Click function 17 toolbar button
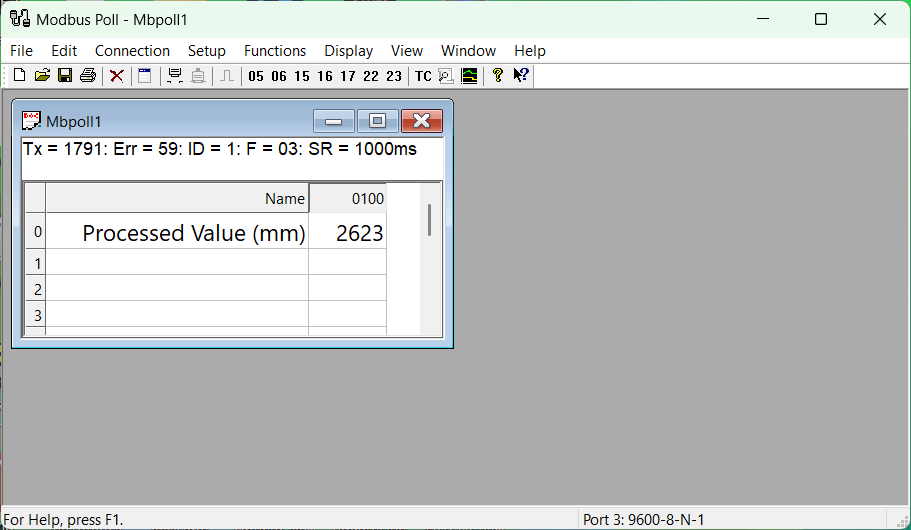The width and height of the screenshot is (911, 530). pos(347,76)
